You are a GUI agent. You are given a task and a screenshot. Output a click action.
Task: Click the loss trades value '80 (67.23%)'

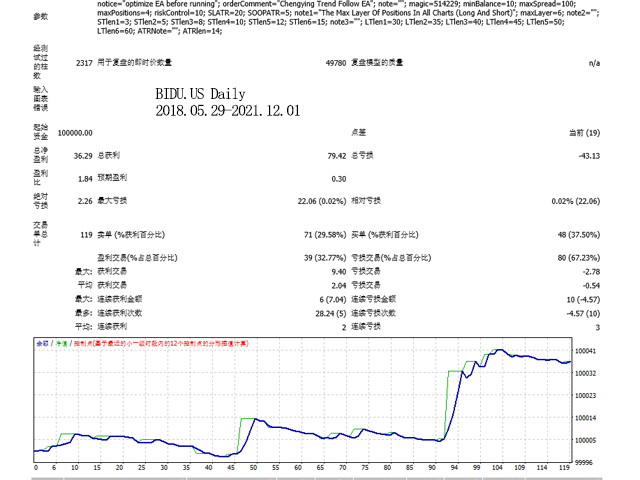[579, 258]
